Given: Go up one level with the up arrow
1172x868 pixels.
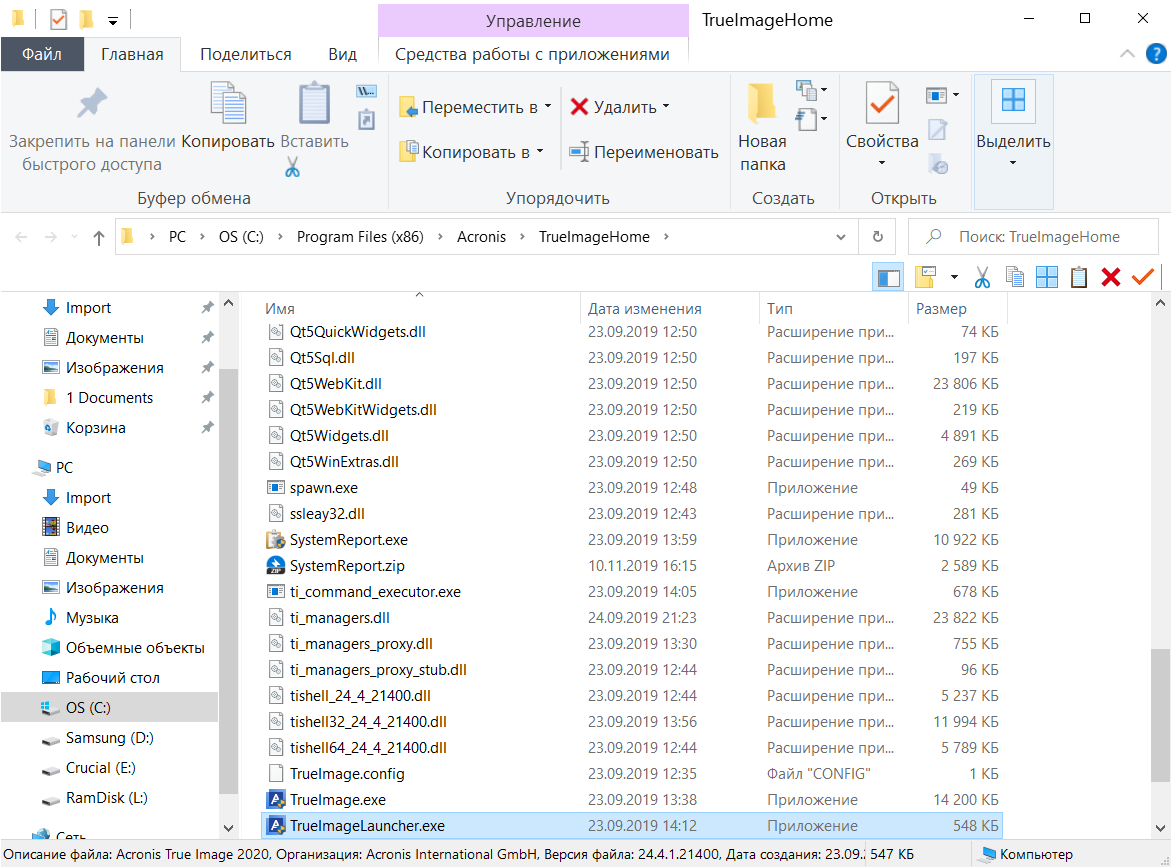Looking at the screenshot, I should (x=99, y=238).
